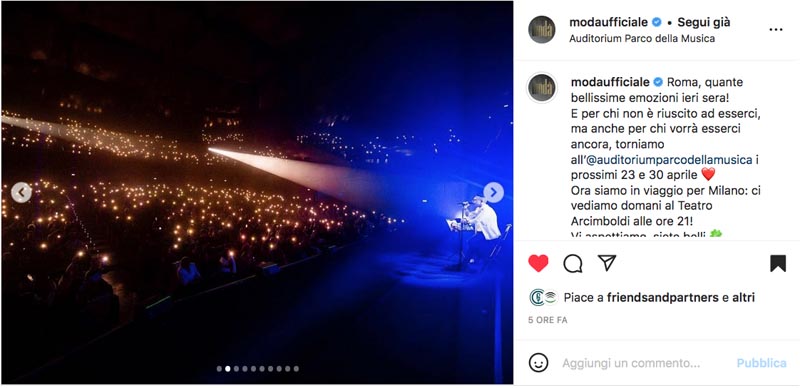The height and width of the screenshot is (388, 800).
Task: Click Pubblica to post the comment
Action: [761, 363]
